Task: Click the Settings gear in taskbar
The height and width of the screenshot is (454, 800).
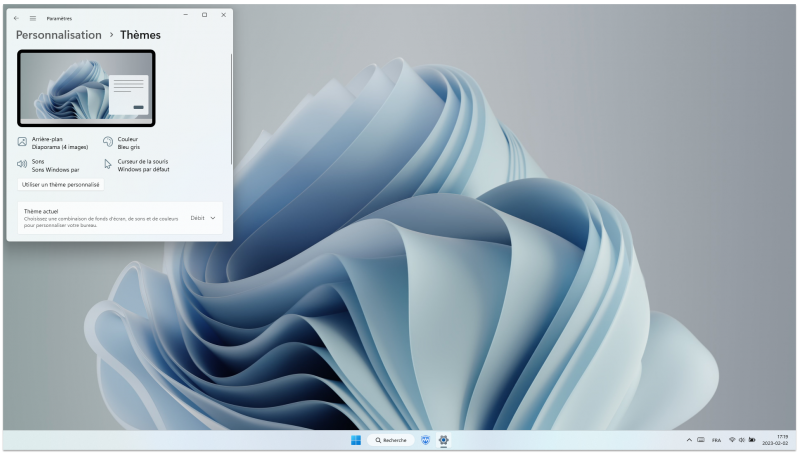Action: (443, 440)
